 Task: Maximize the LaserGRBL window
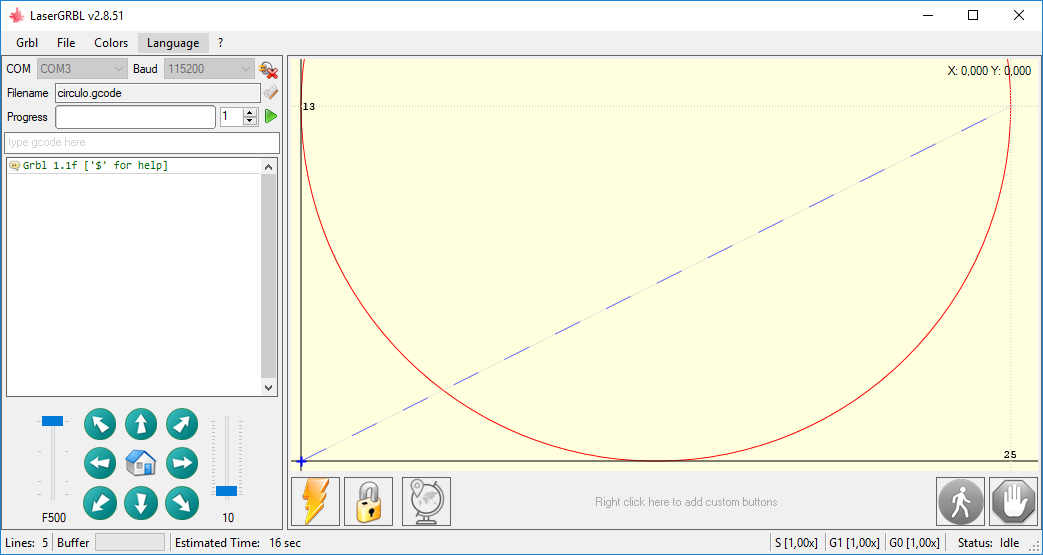click(x=972, y=15)
